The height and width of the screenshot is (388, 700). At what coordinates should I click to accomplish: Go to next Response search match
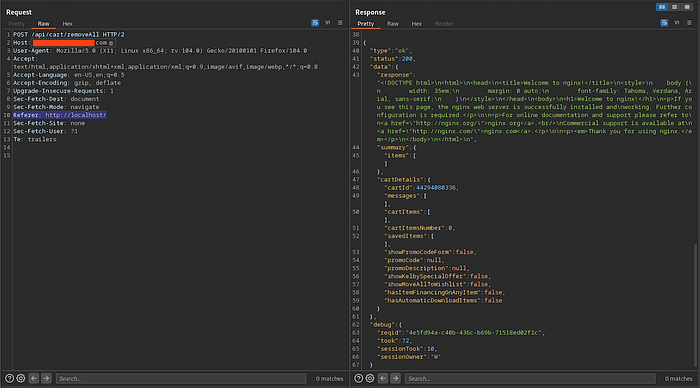tap(396, 378)
